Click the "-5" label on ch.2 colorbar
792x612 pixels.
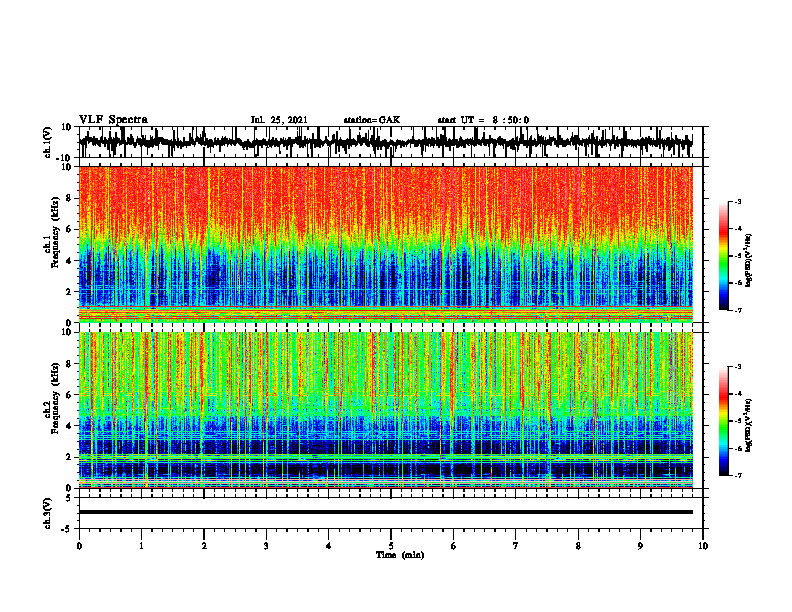click(738, 421)
